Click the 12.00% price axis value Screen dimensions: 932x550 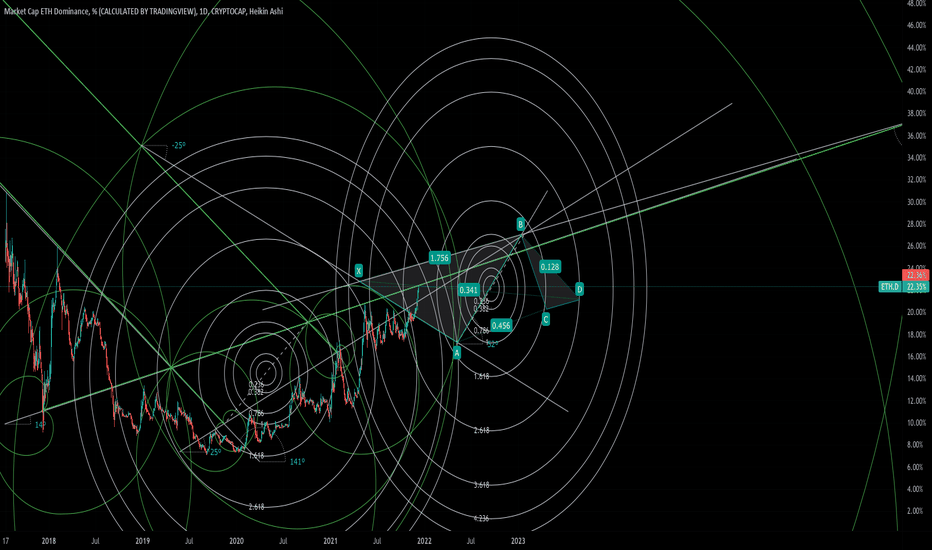coord(916,401)
